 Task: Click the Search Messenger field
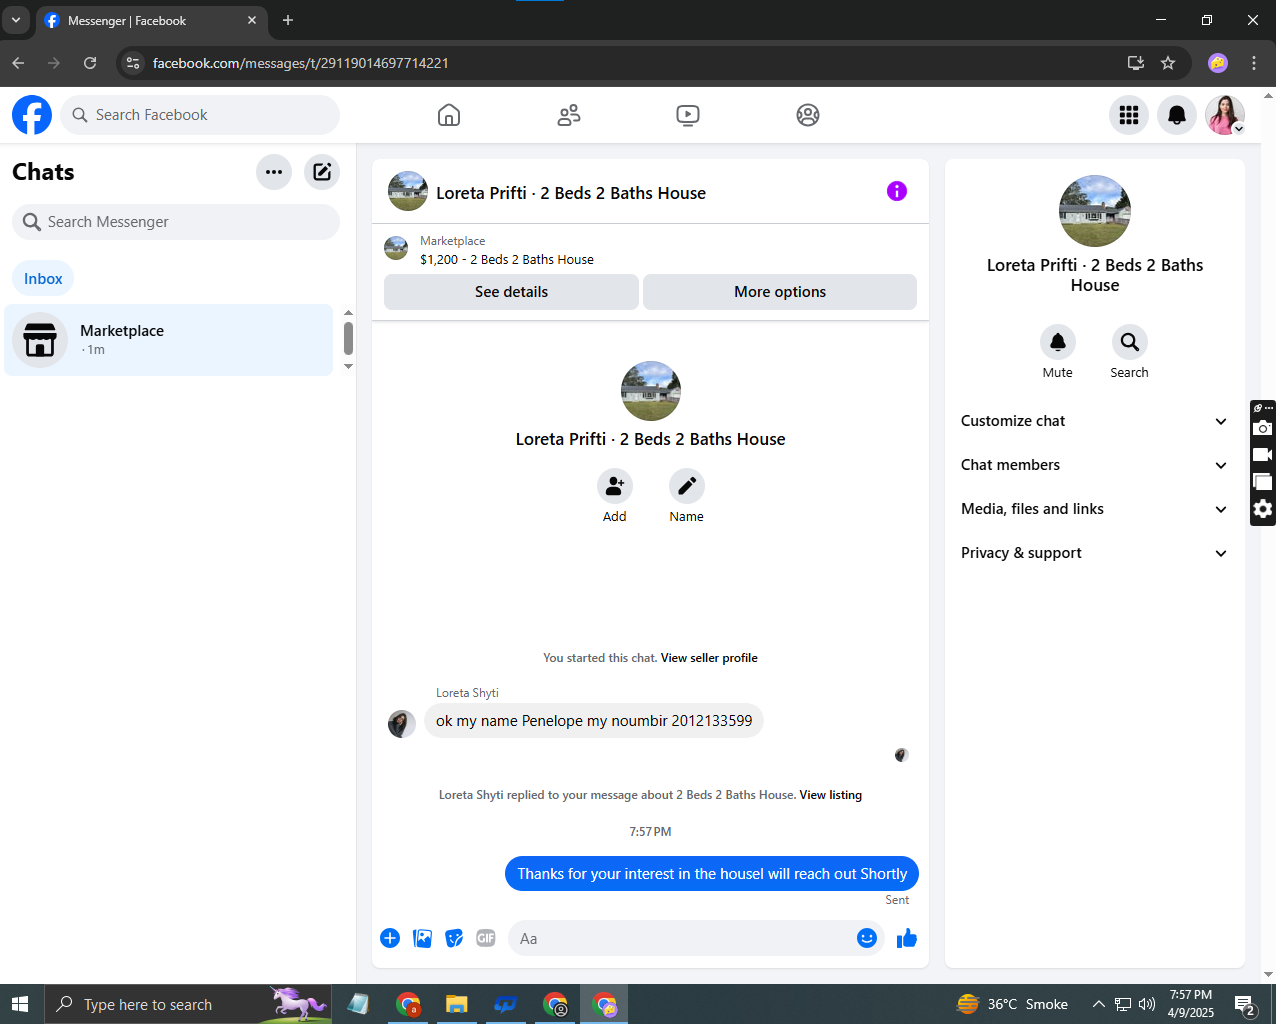[176, 222]
